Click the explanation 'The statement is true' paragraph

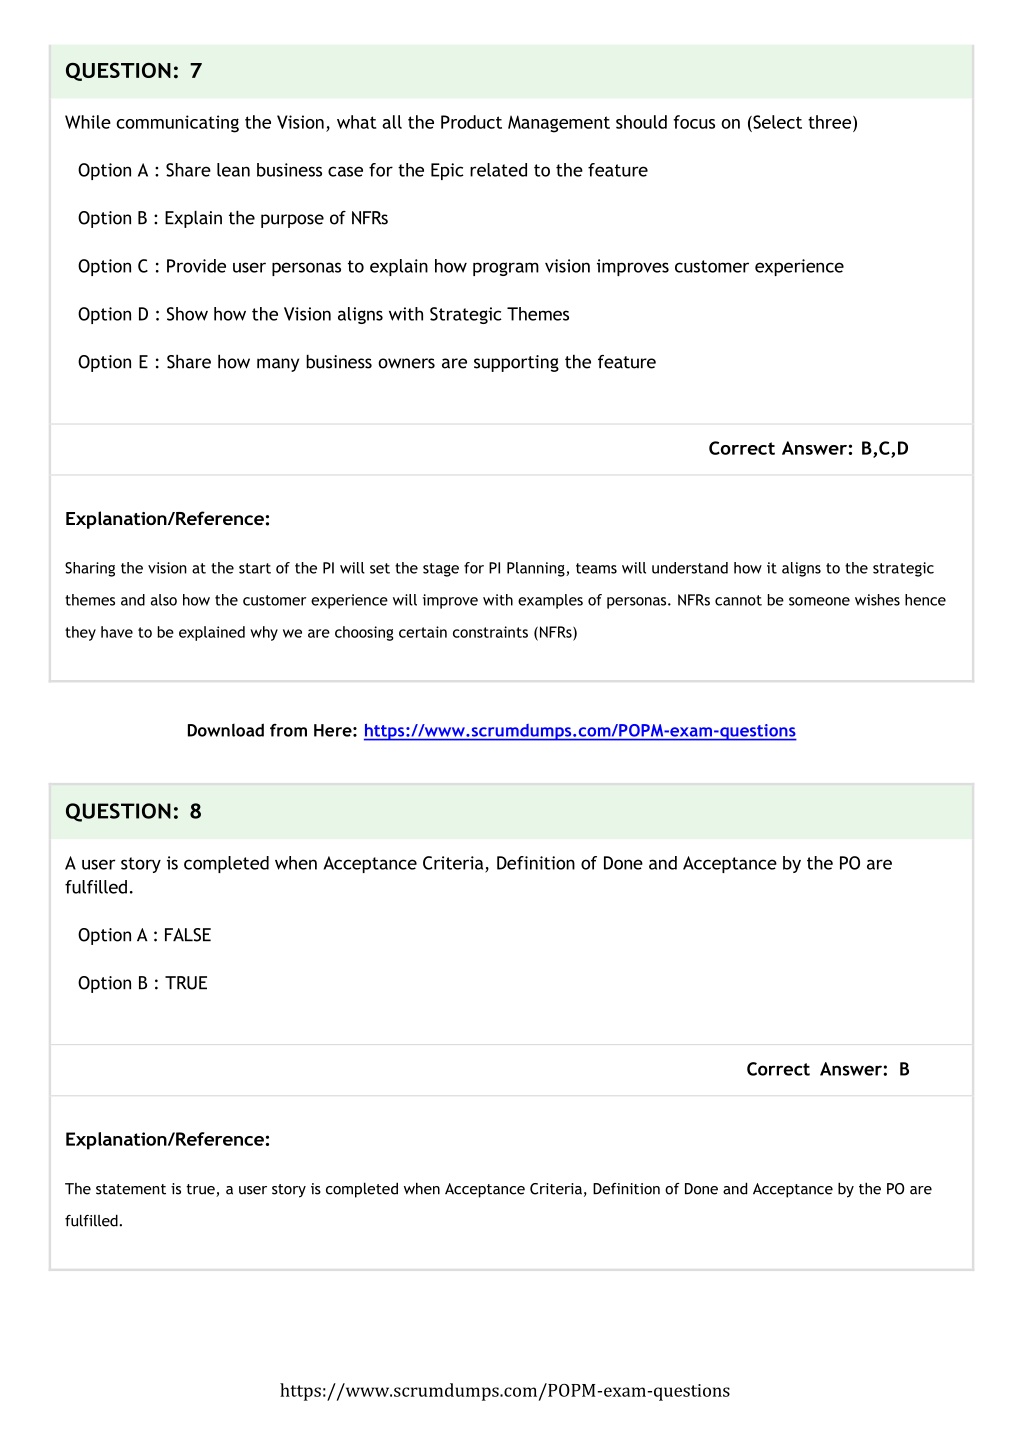tap(498, 1205)
